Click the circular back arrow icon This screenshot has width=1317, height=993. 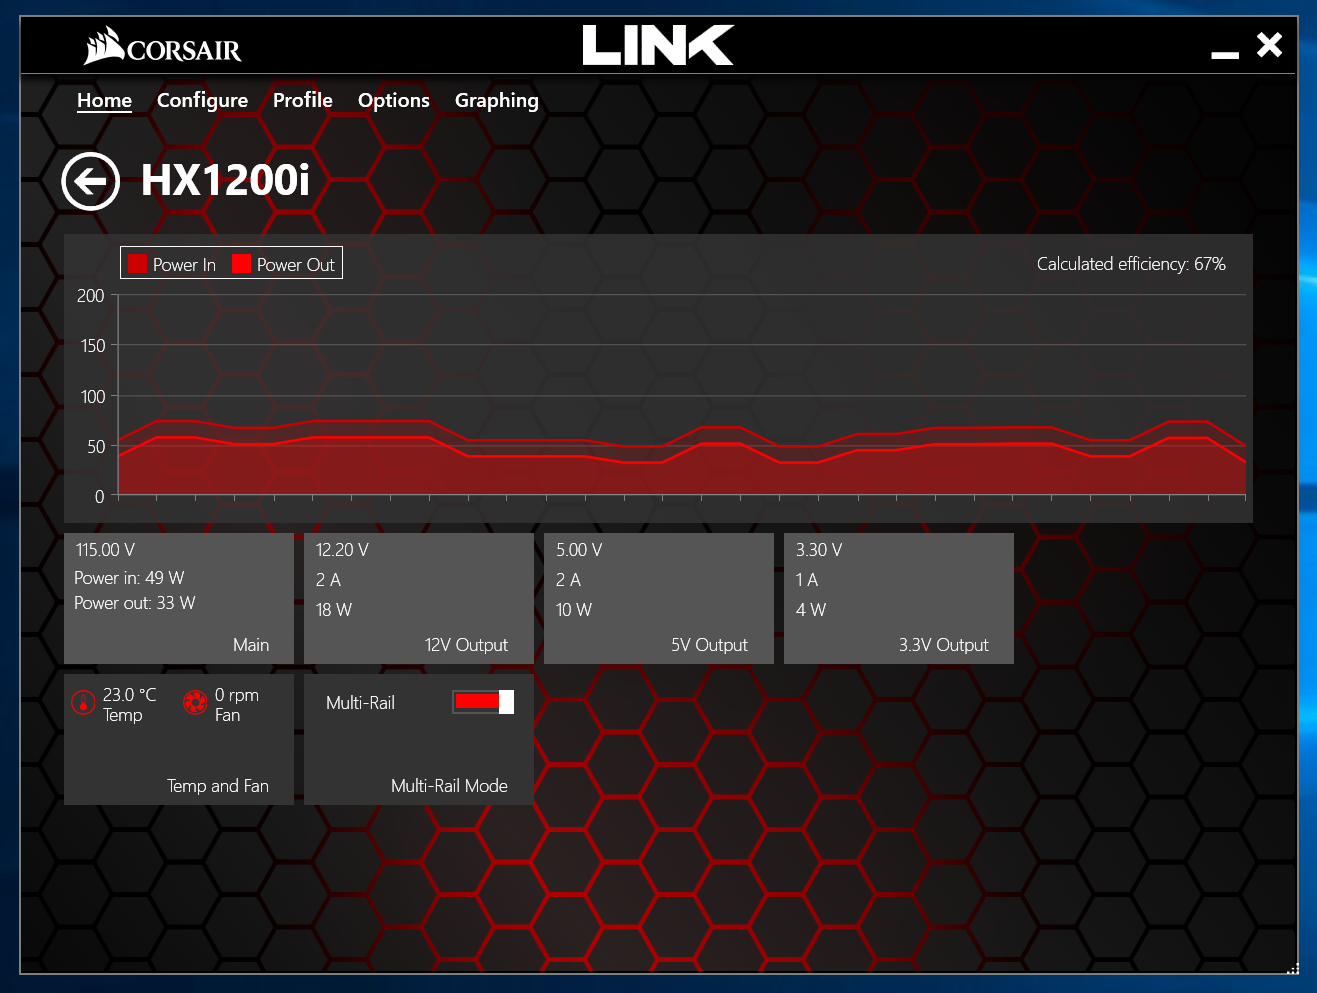click(x=90, y=182)
